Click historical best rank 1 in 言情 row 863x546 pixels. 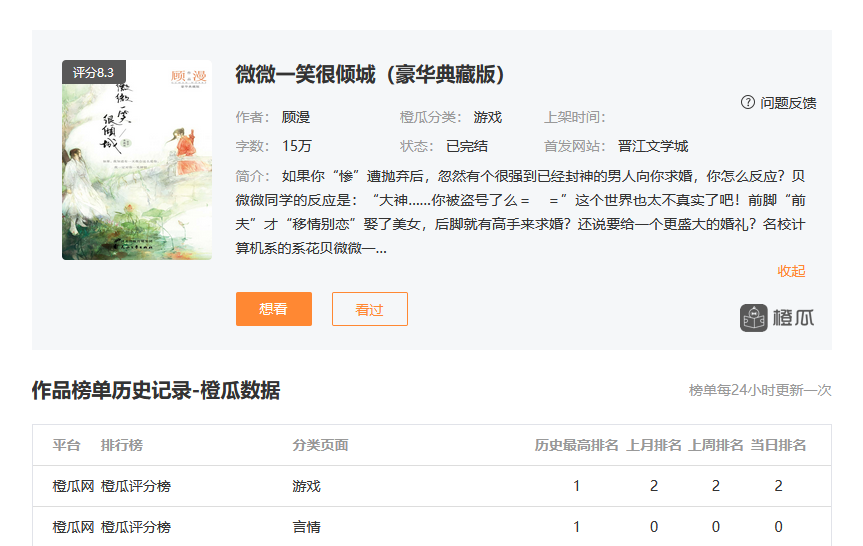[x=576, y=527]
